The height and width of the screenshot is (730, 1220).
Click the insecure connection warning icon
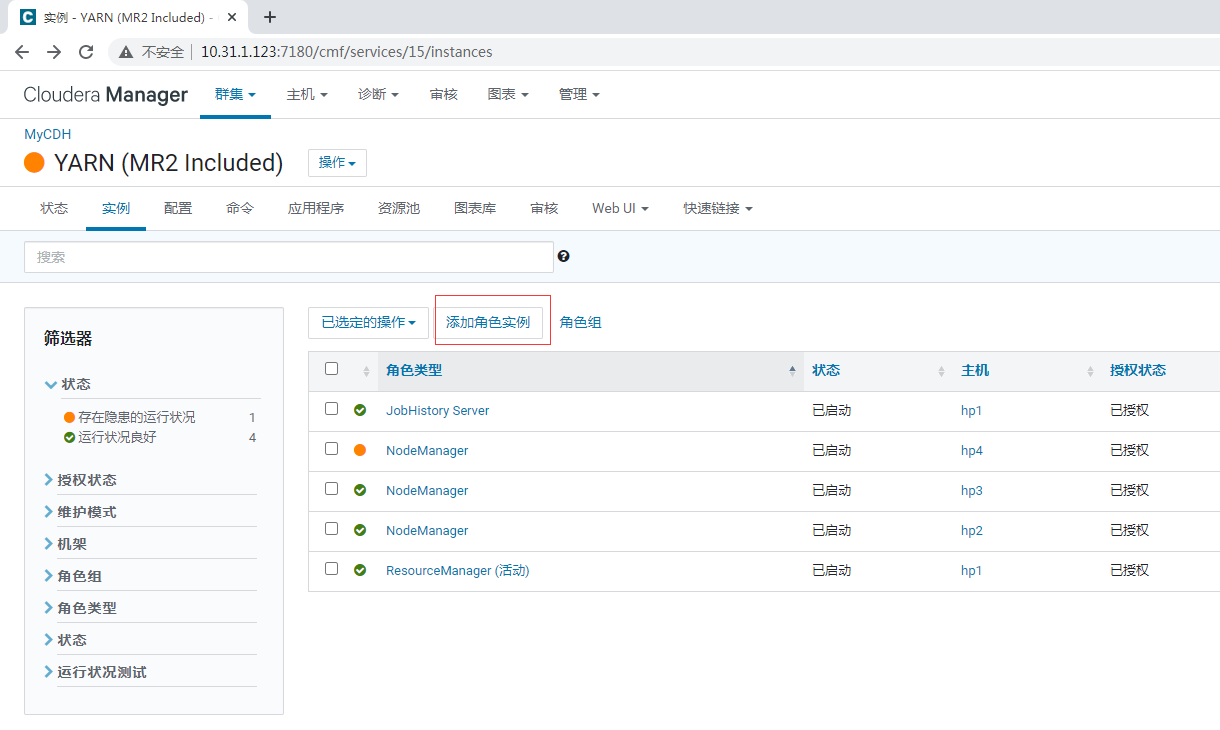coord(126,52)
